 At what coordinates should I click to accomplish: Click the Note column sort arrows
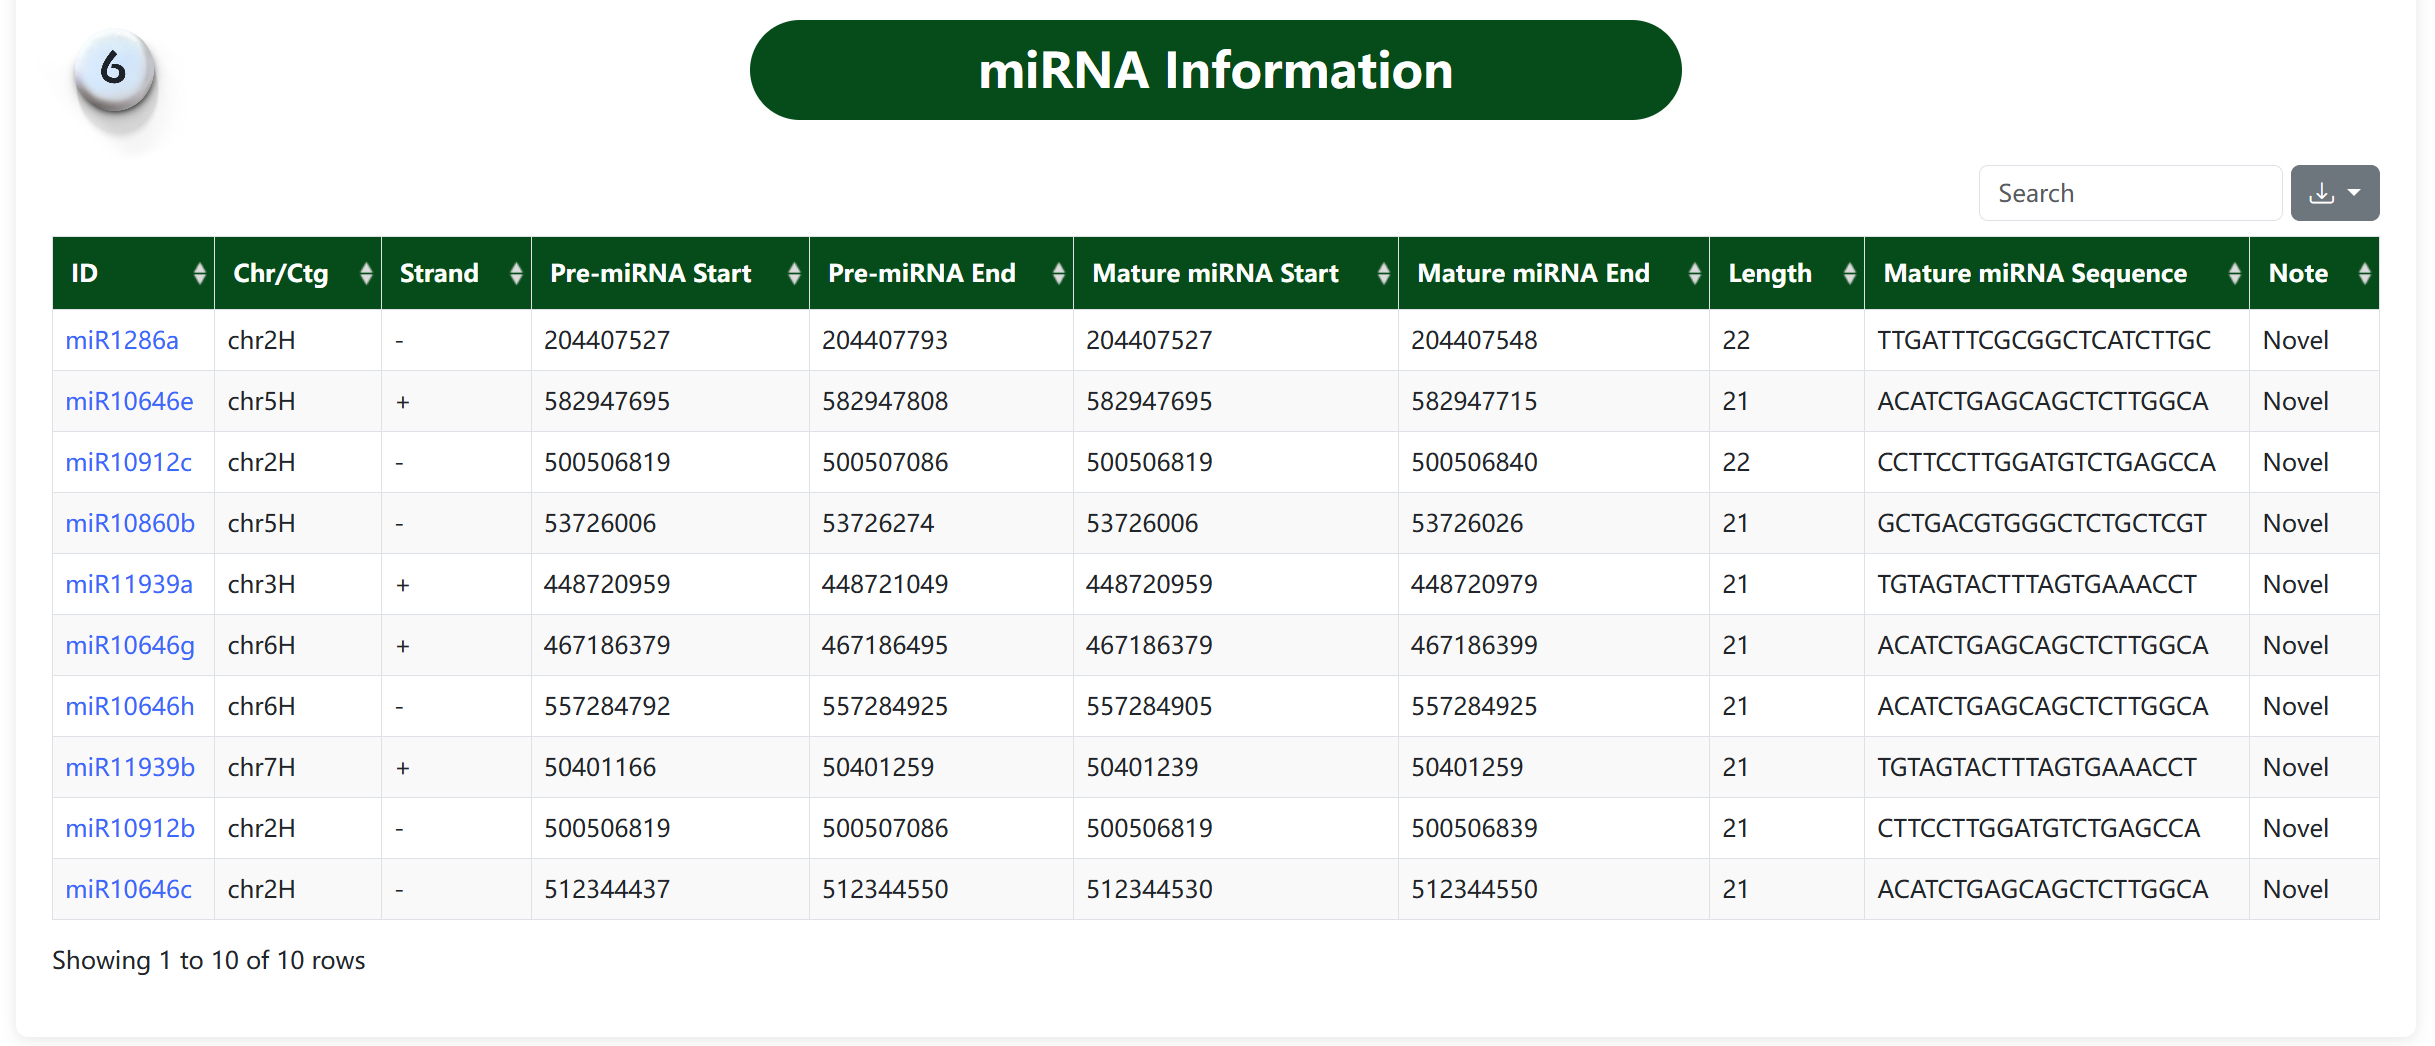click(2364, 273)
